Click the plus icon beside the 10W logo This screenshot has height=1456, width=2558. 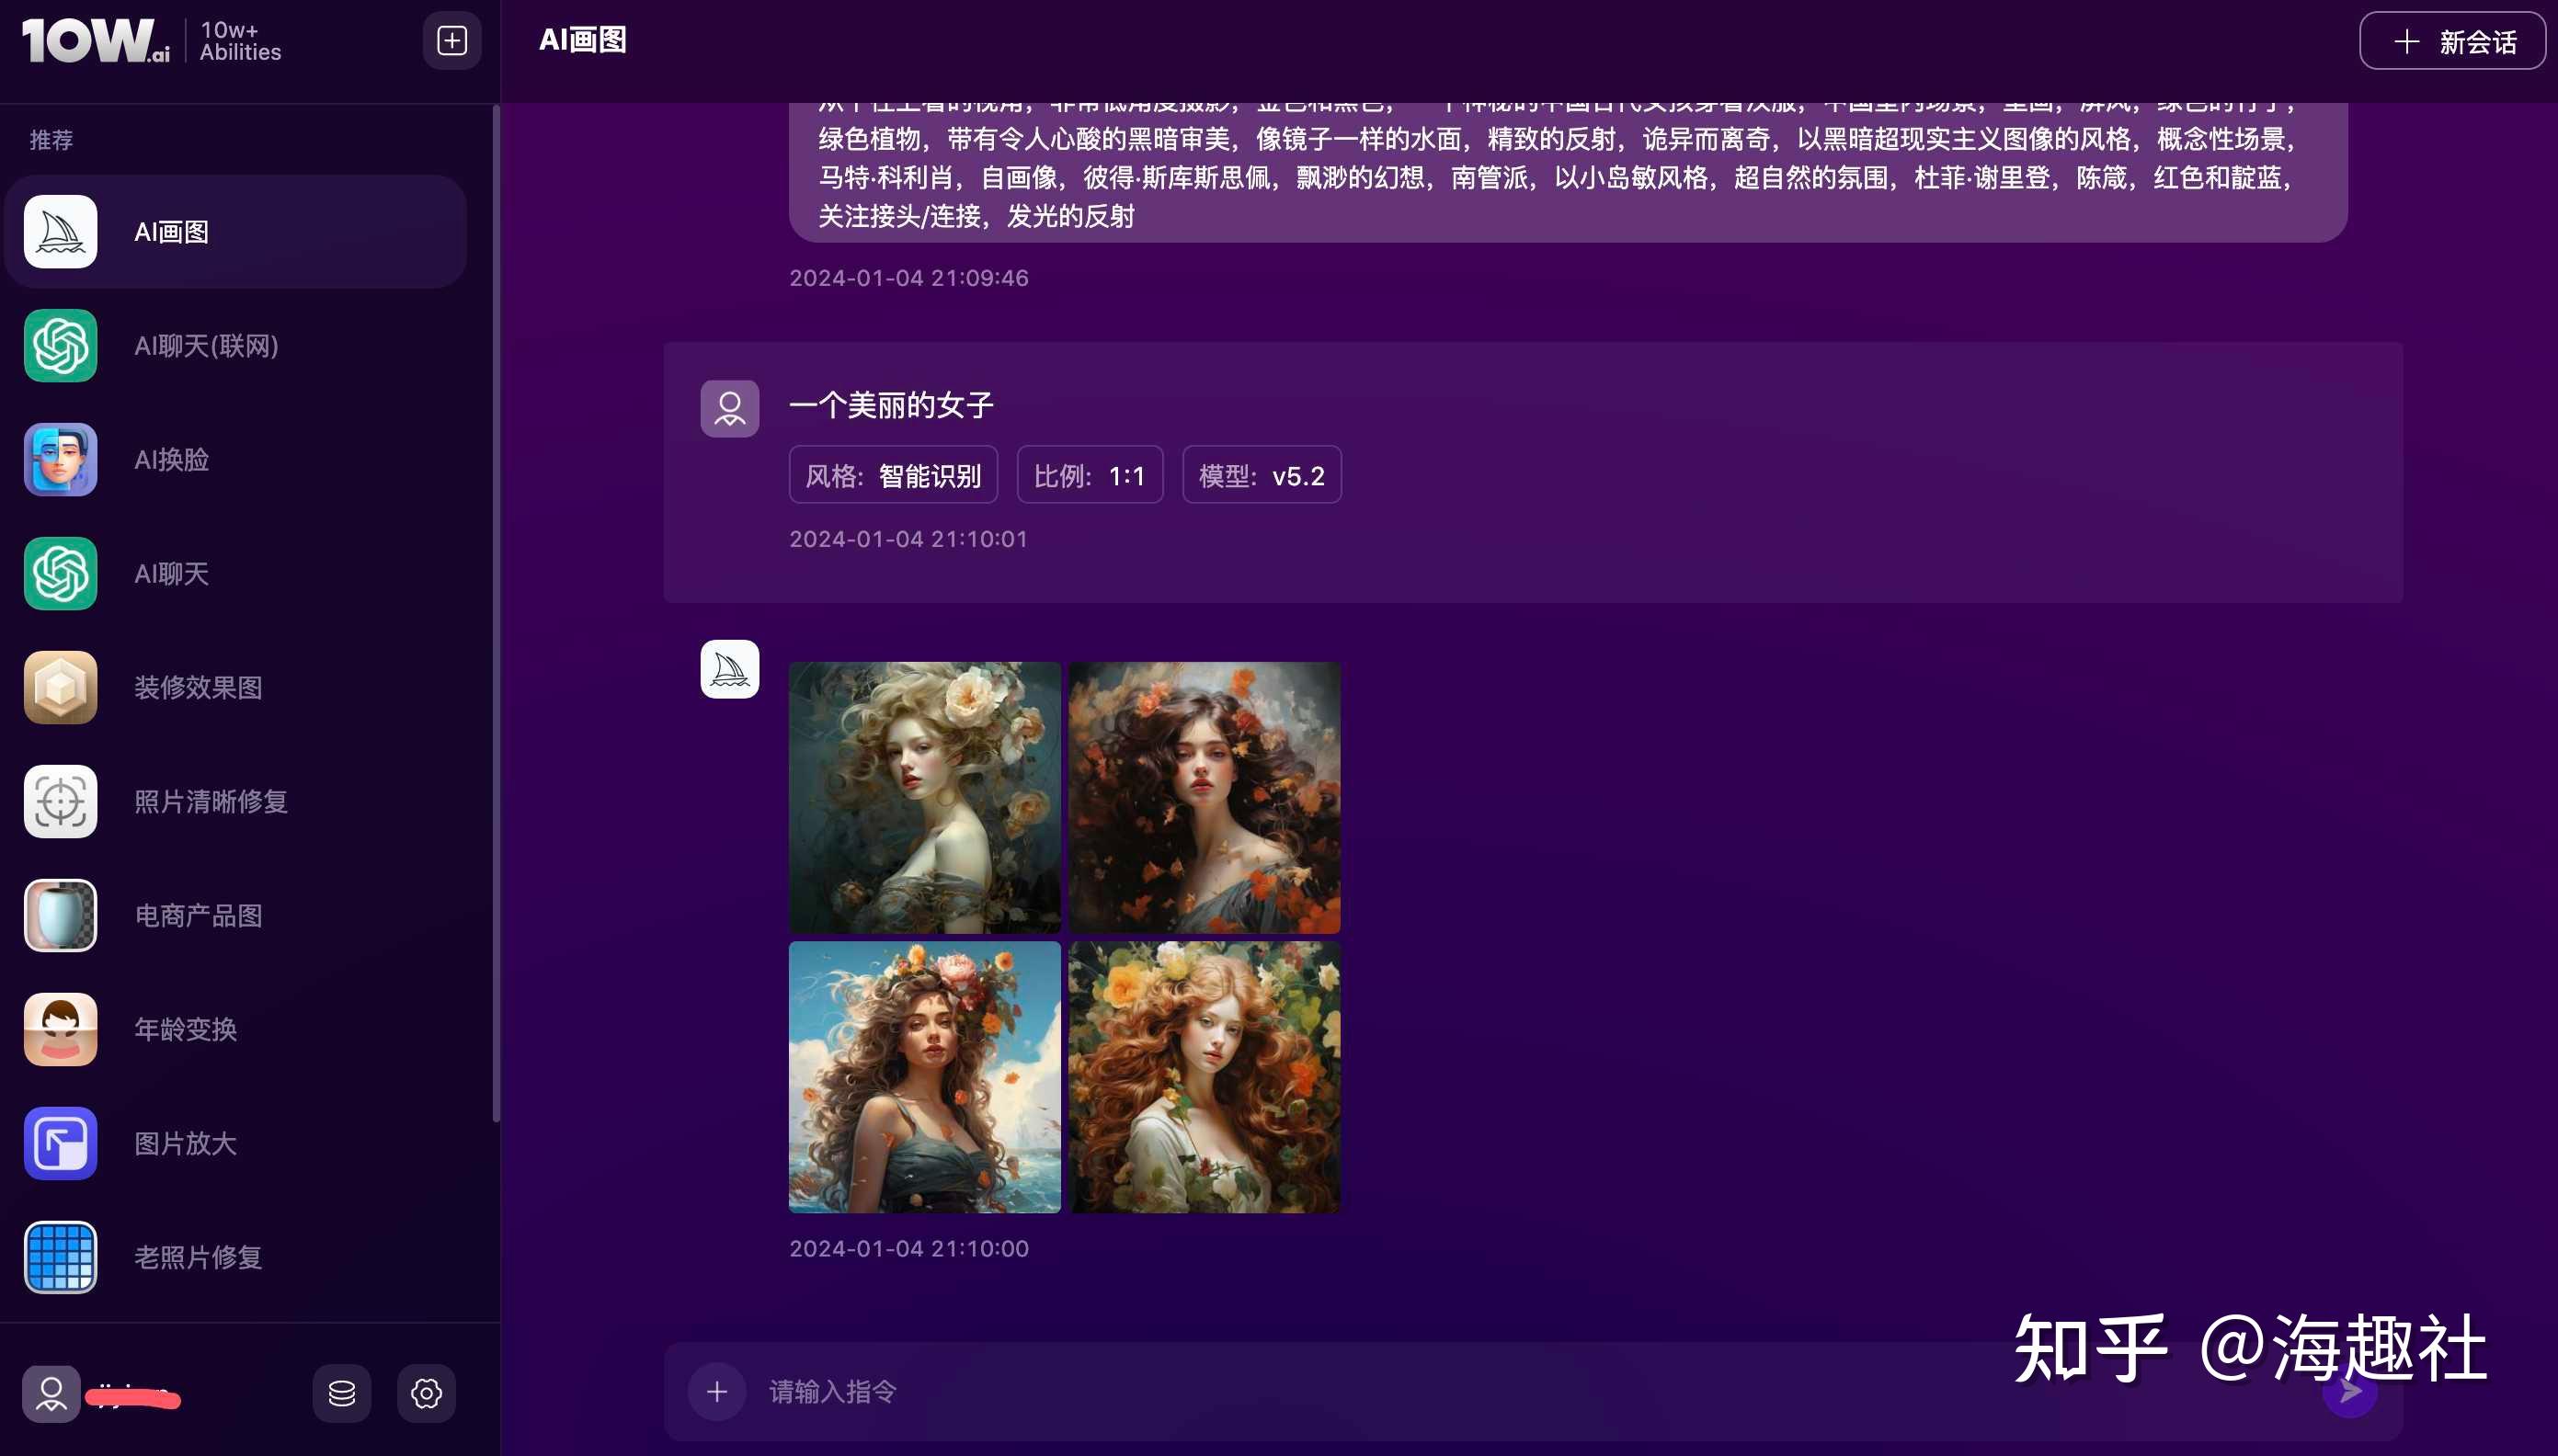pos(451,40)
